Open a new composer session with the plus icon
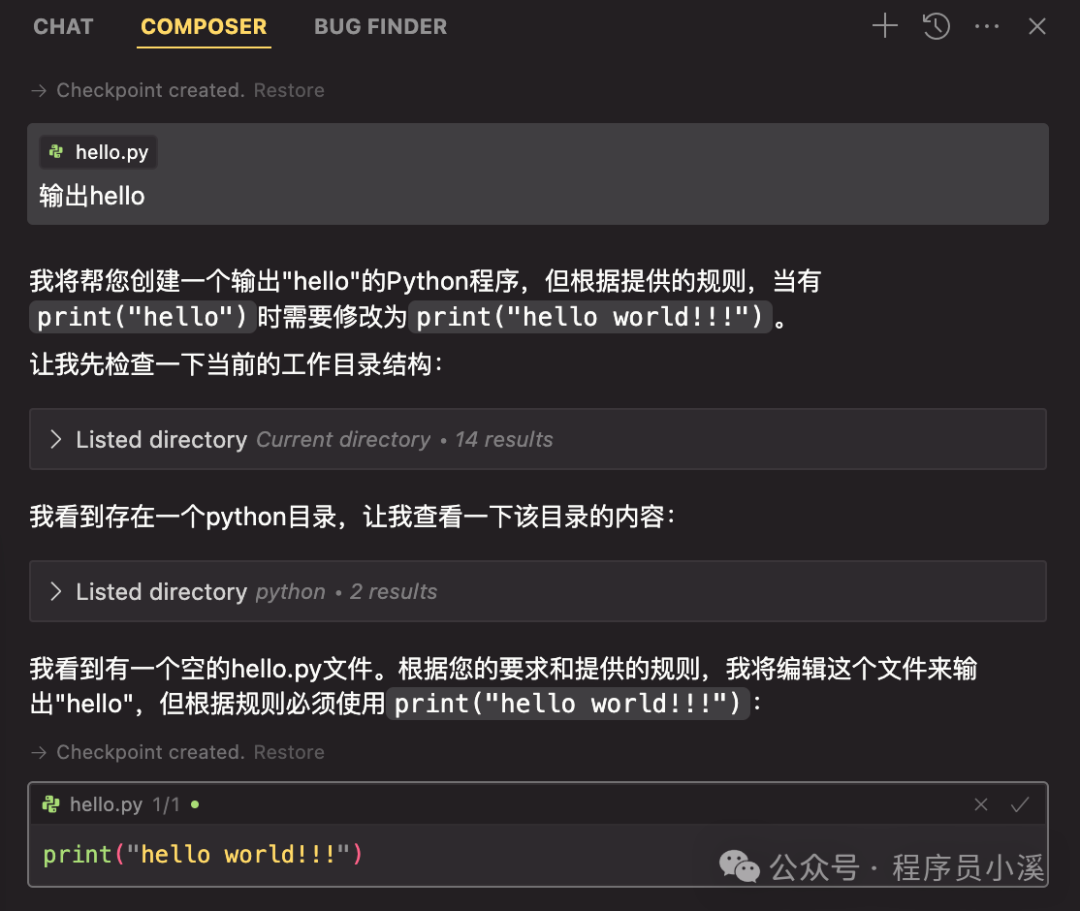The width and height of the screenshot is (1080, 911). [884, 26]
